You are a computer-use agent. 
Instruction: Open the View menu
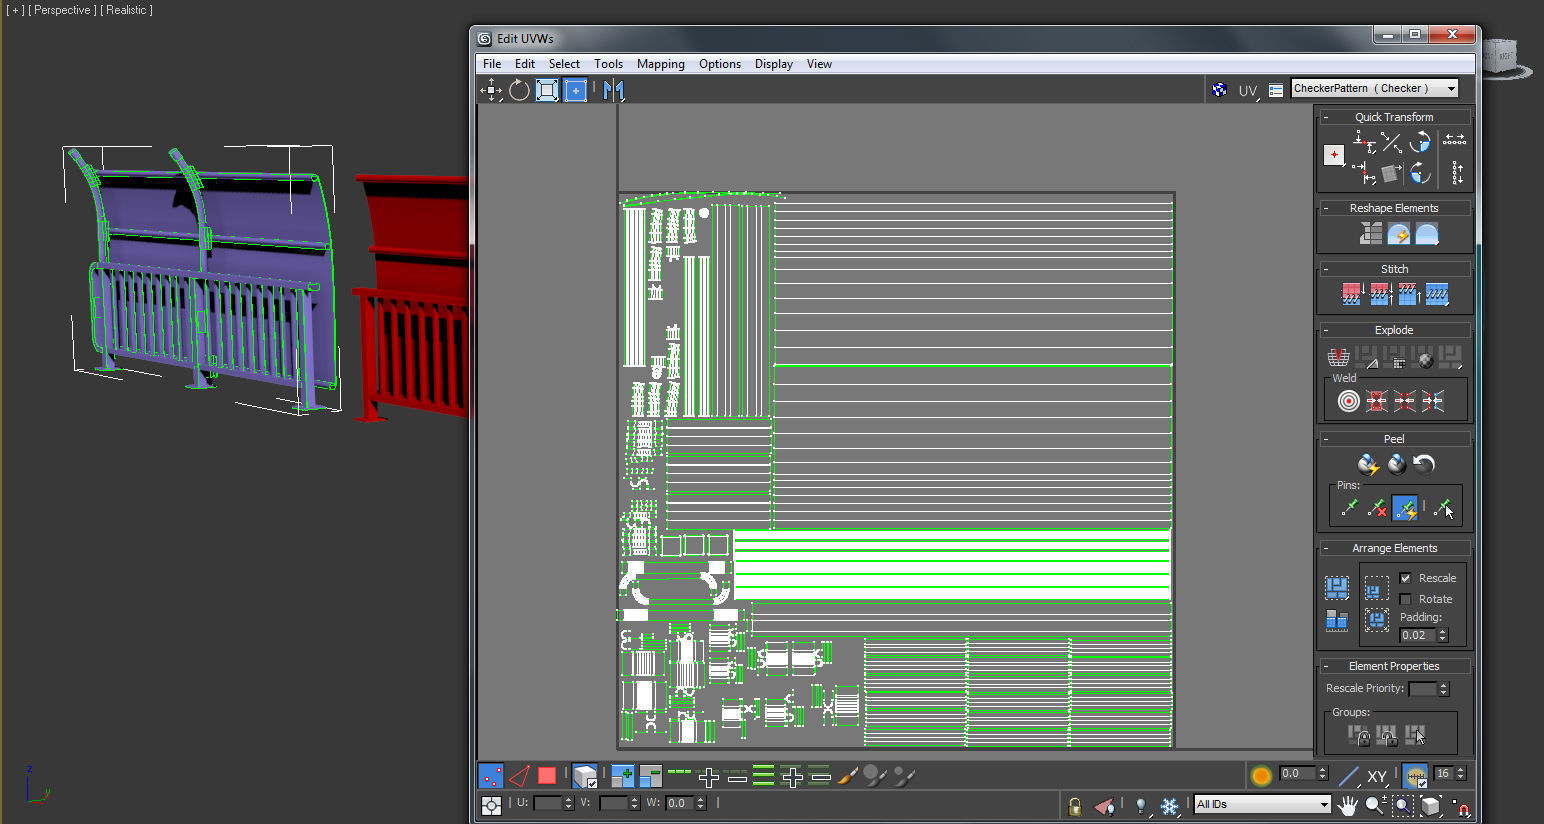tap(819, 63)
